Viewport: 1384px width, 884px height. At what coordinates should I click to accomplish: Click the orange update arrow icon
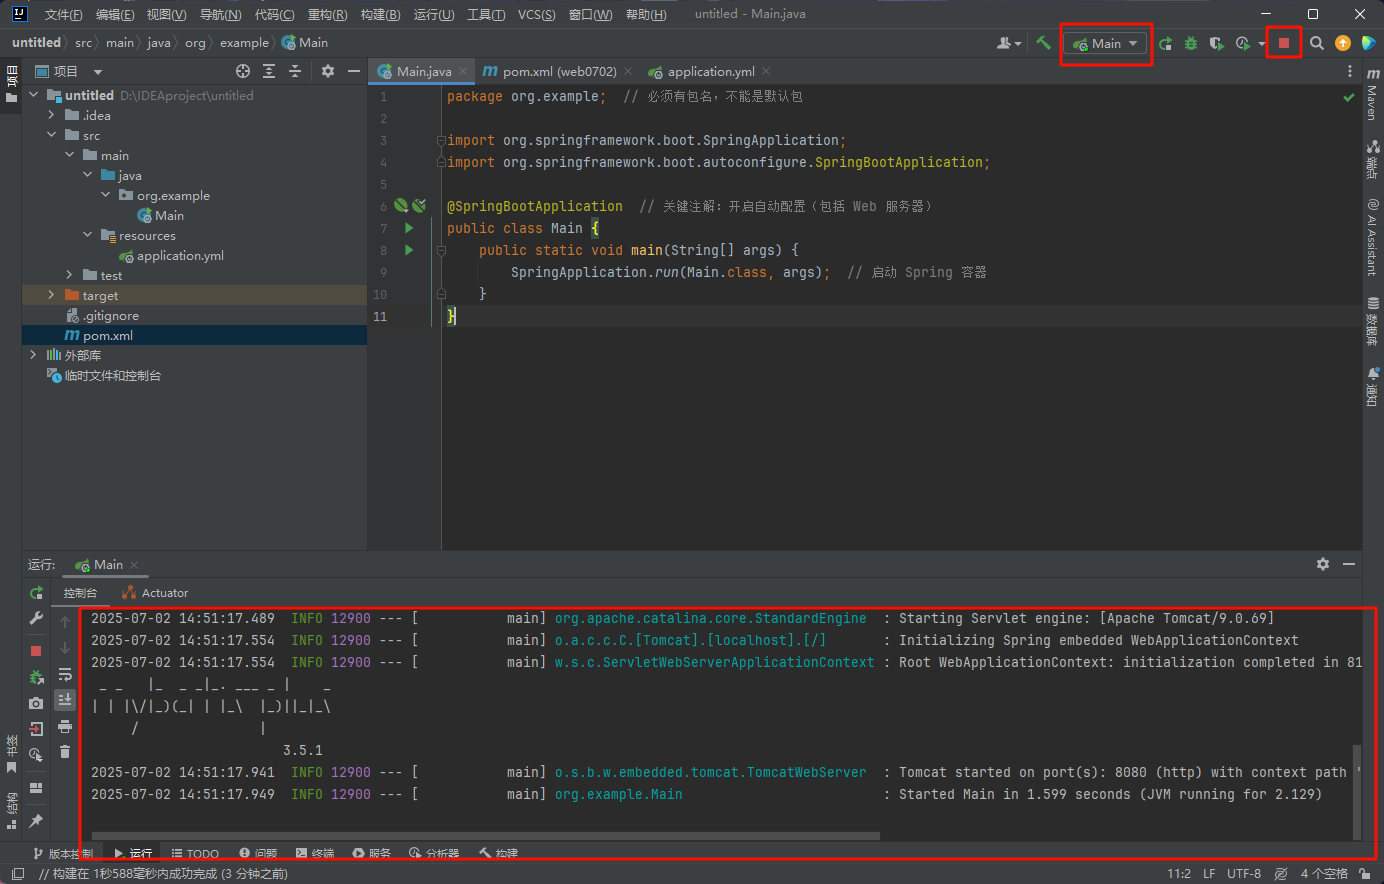(1343, 43)
